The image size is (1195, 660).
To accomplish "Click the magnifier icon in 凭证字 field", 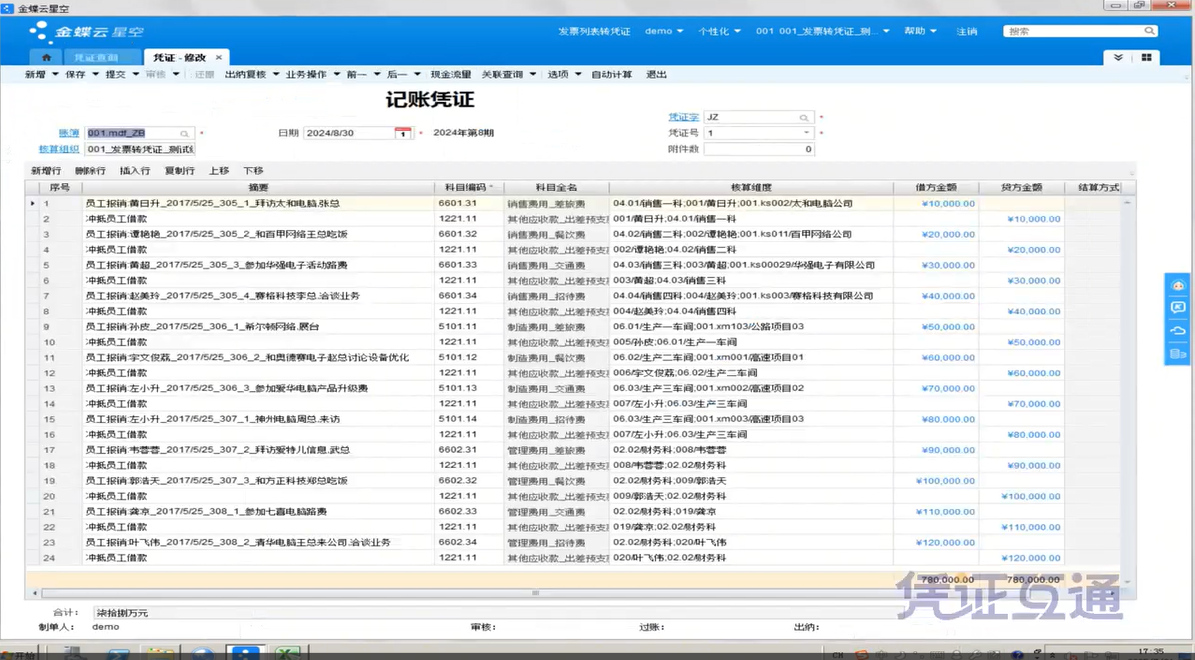I will click(x=804, y=118).
